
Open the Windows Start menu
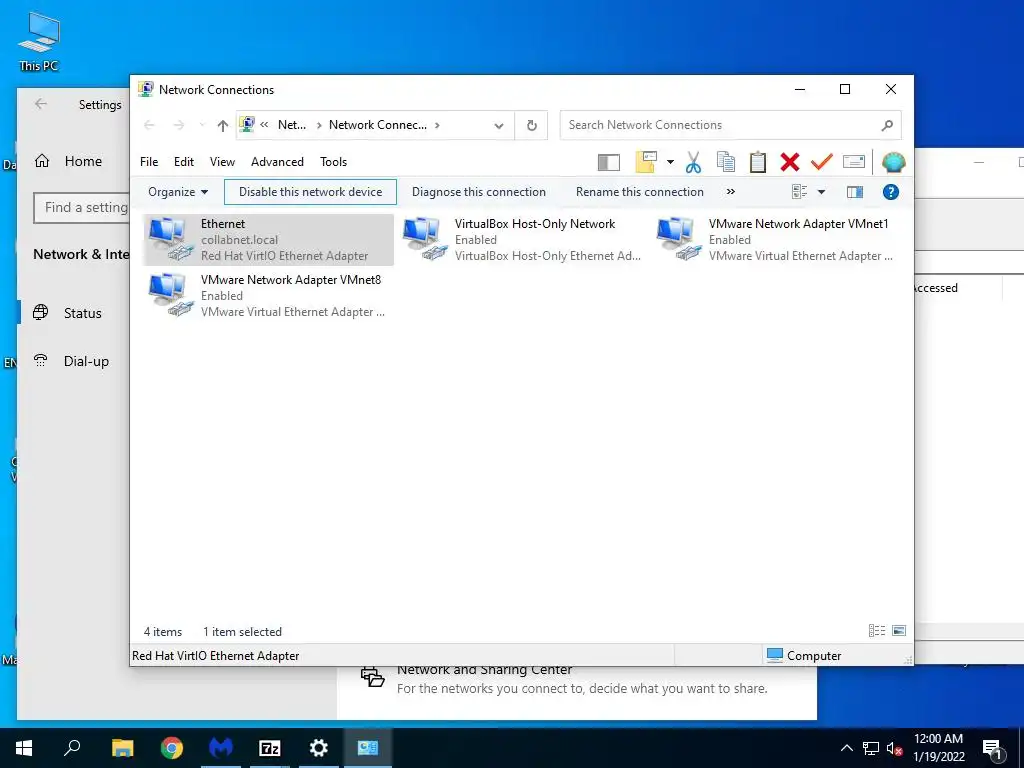coord(24,748)
